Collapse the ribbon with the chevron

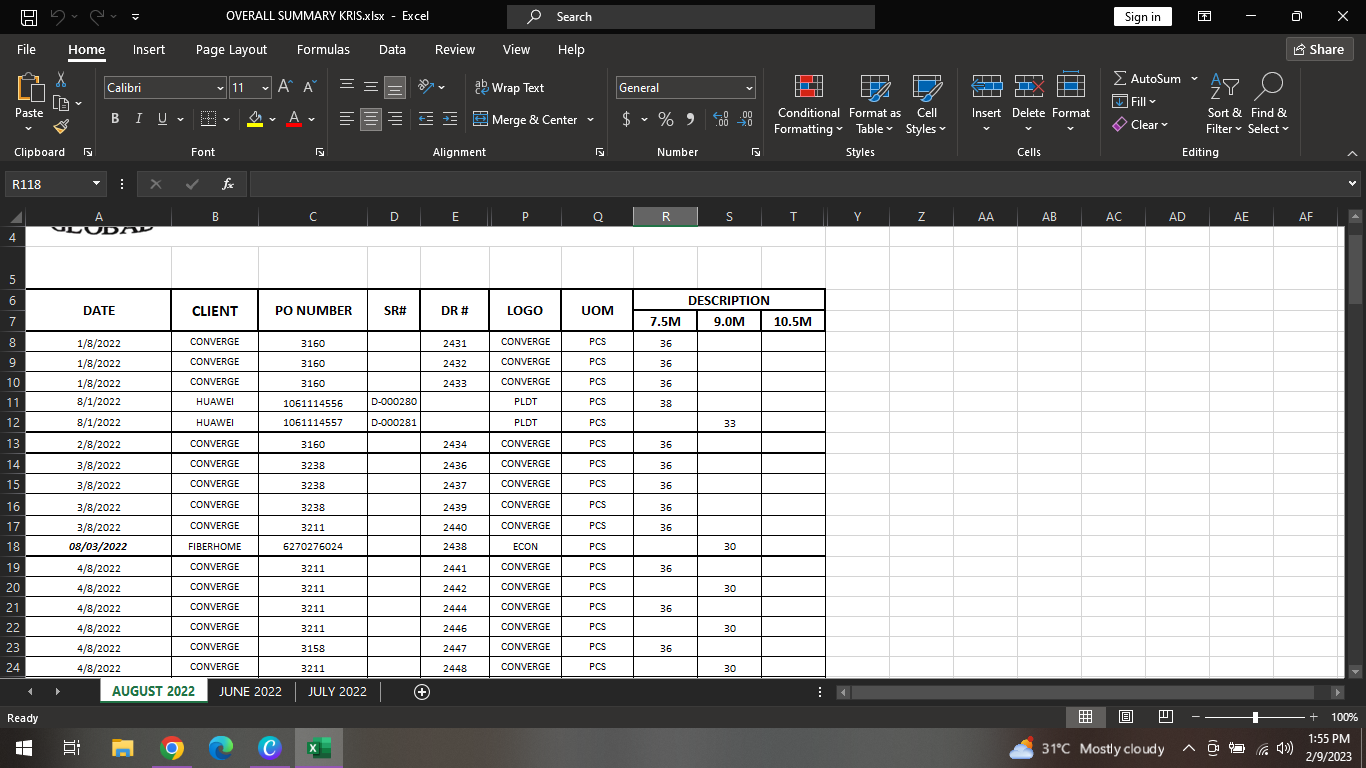(1353, 153)
